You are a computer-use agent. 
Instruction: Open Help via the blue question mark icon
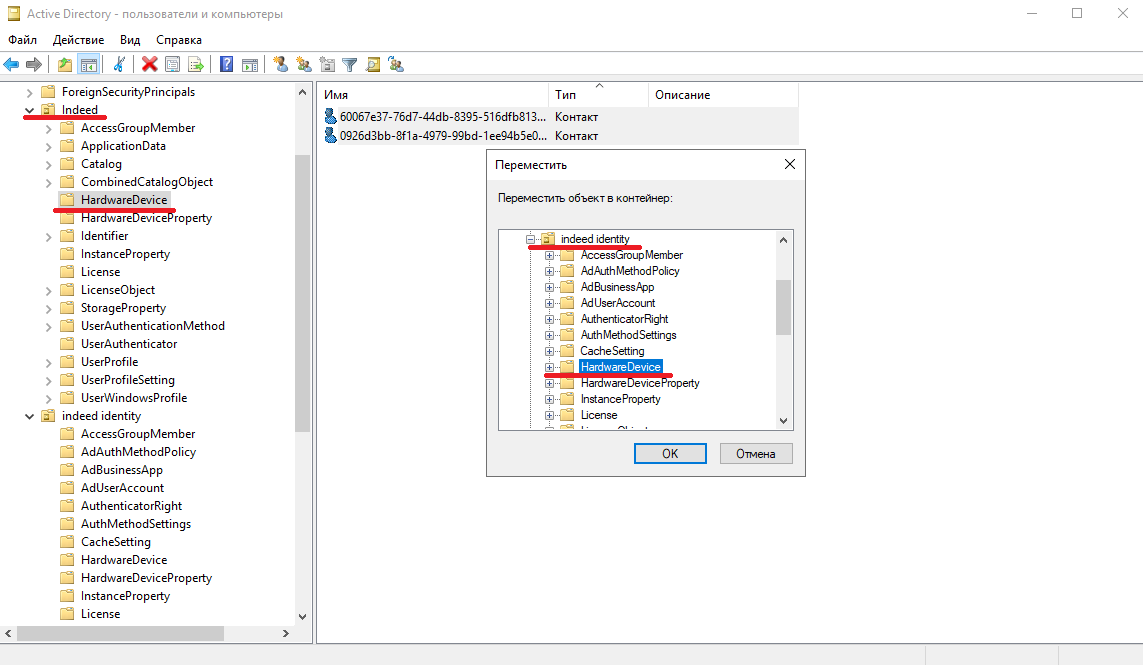227,65
